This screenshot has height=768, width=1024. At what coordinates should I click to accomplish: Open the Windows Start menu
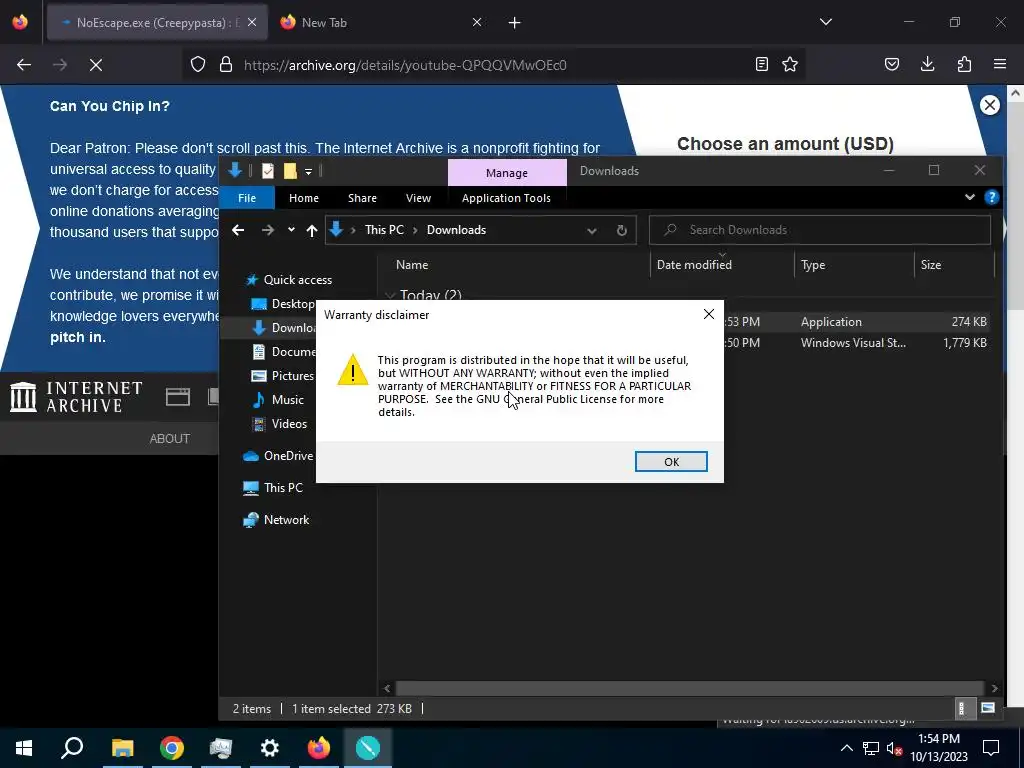tap(24, 748)
